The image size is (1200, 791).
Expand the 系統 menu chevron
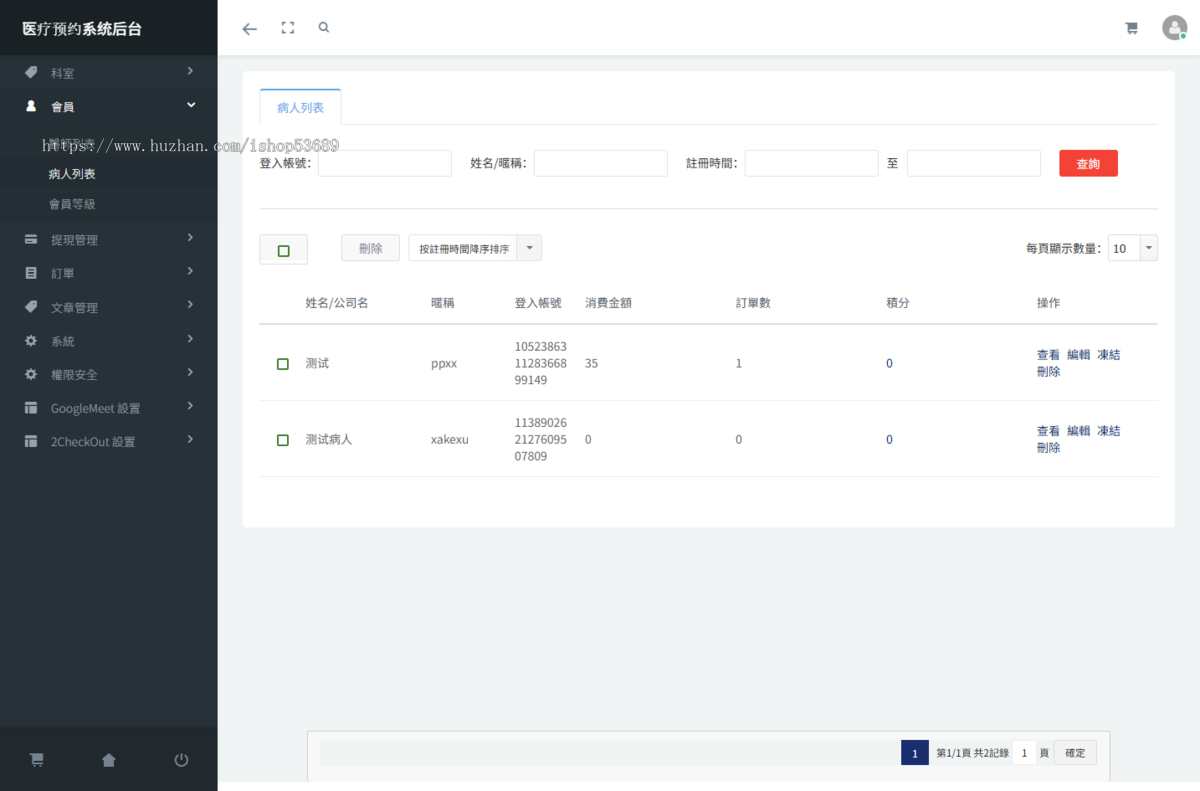[x=190, y=339]
